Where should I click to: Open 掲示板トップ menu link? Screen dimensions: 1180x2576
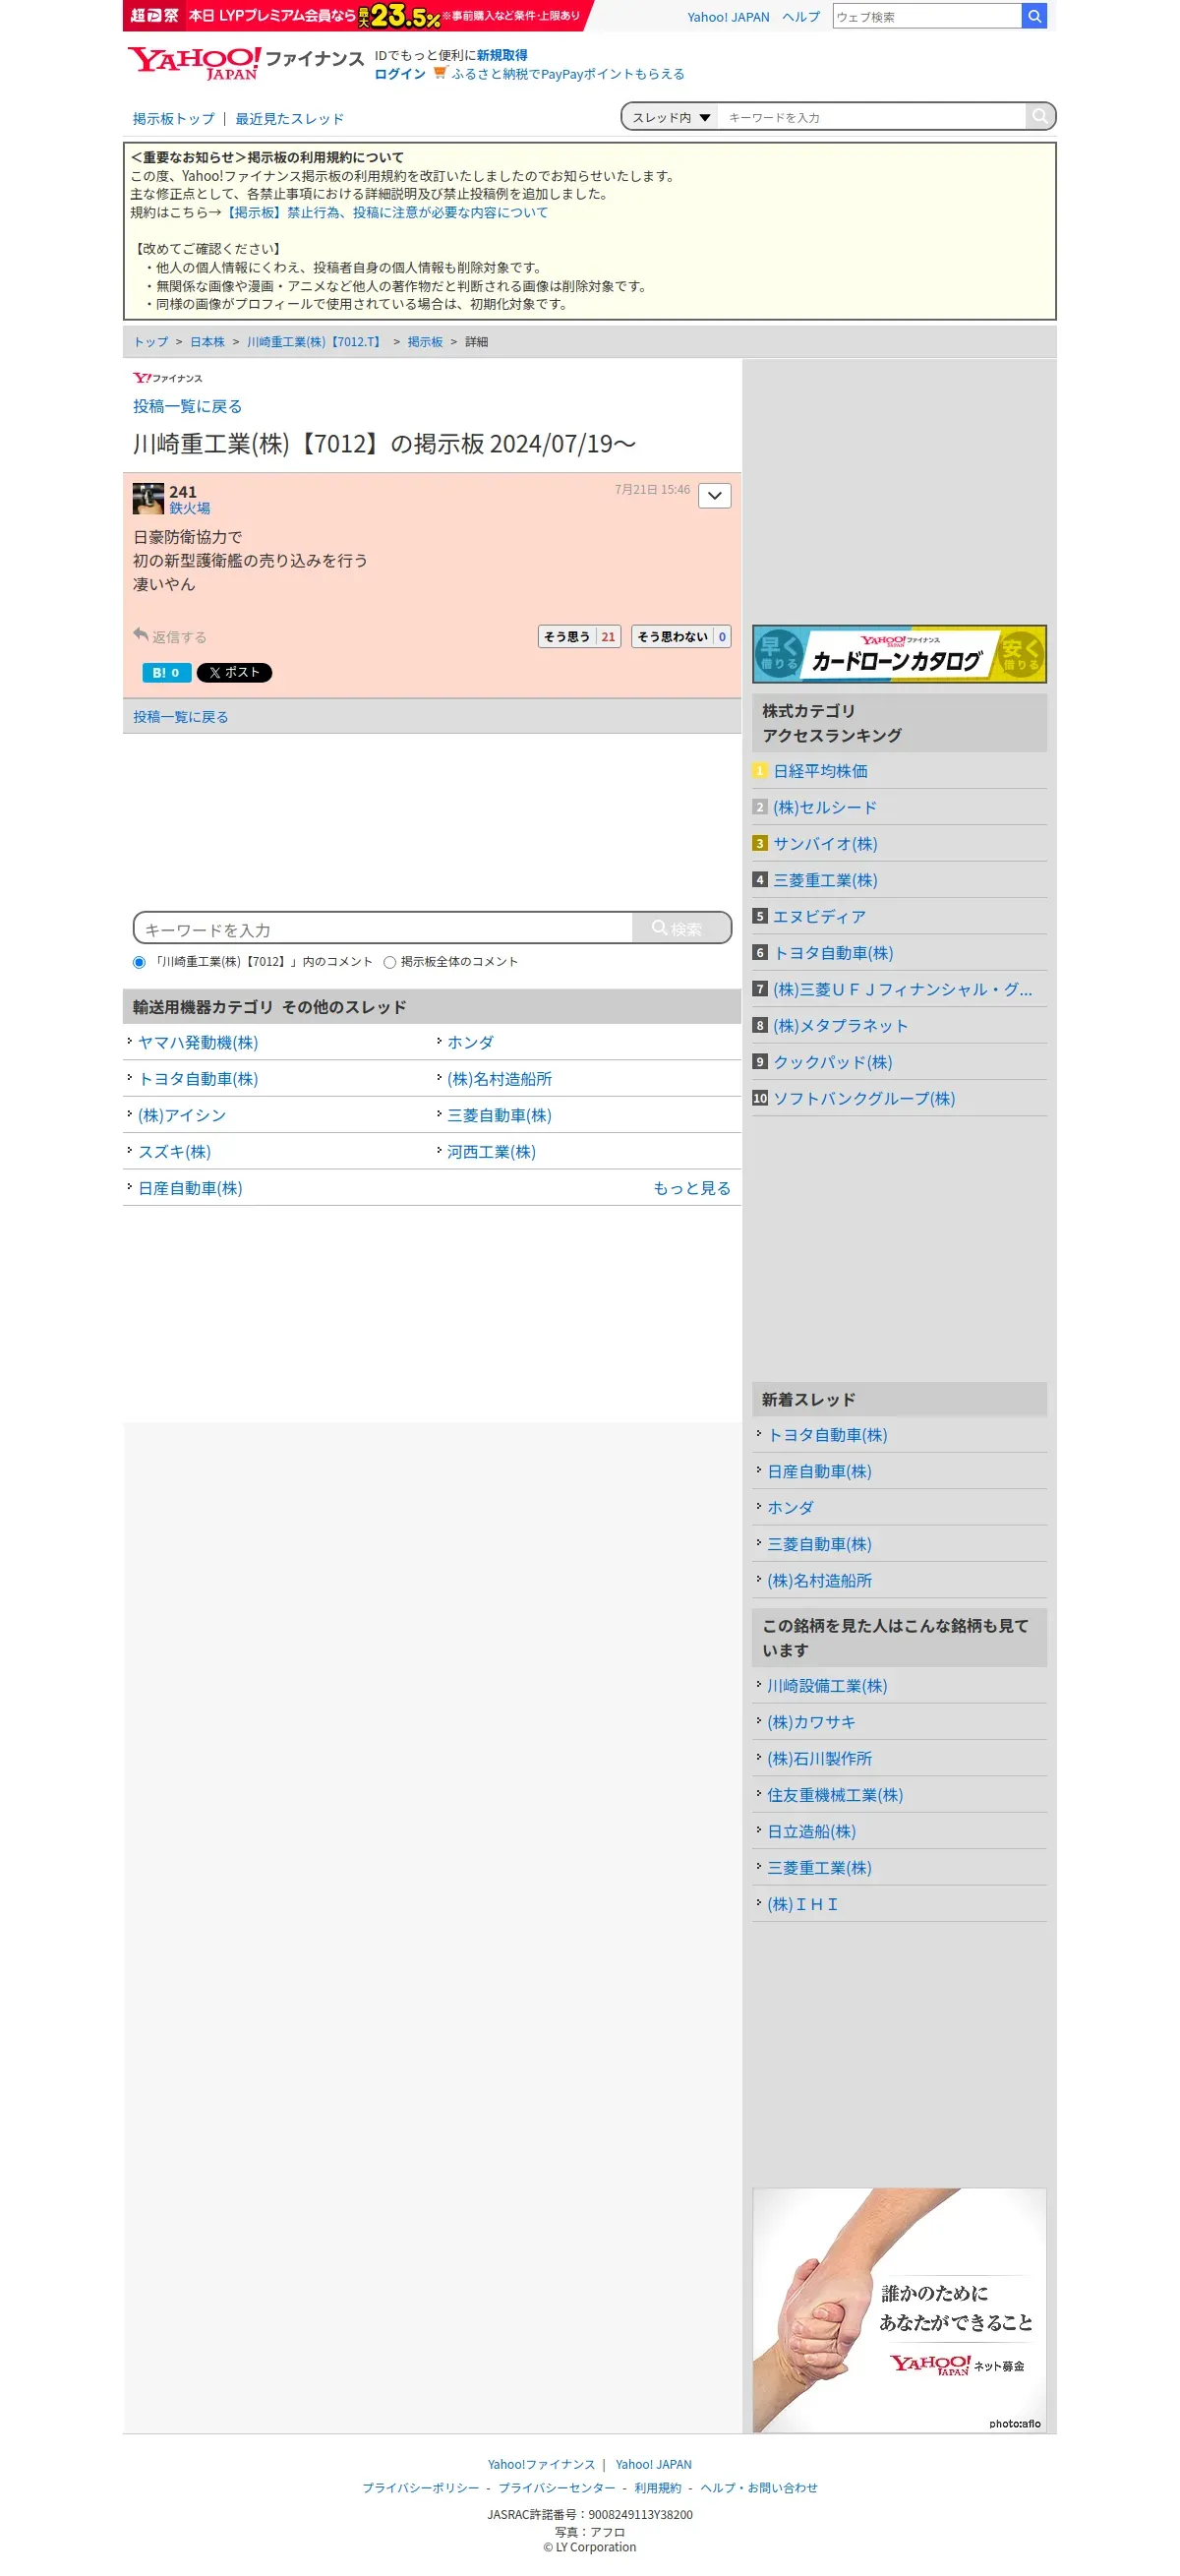click(x=174, y=118)
